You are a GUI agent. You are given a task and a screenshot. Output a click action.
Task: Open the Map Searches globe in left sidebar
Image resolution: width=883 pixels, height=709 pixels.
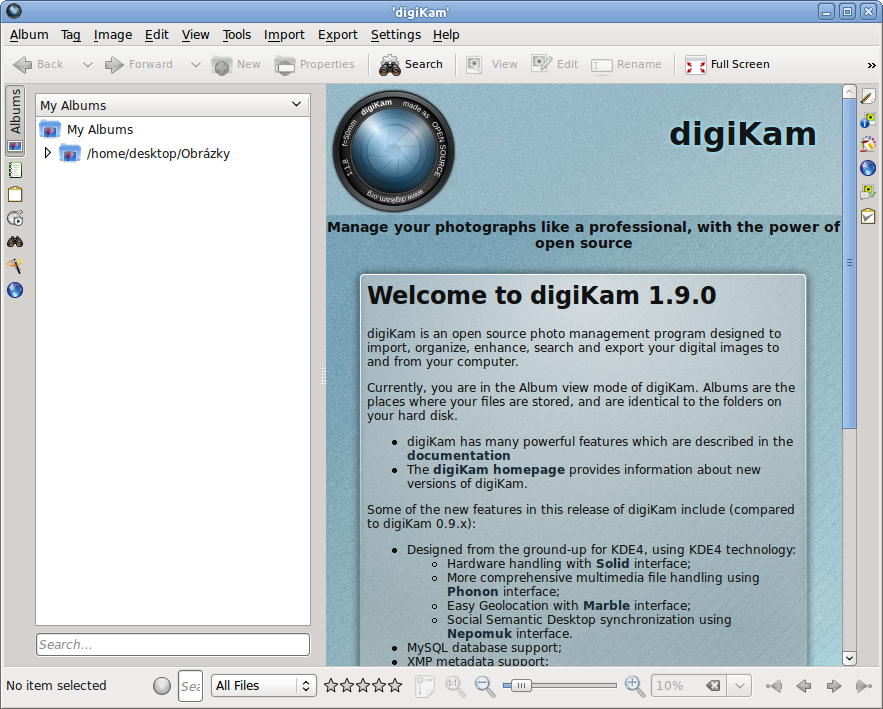pos(15,291)
